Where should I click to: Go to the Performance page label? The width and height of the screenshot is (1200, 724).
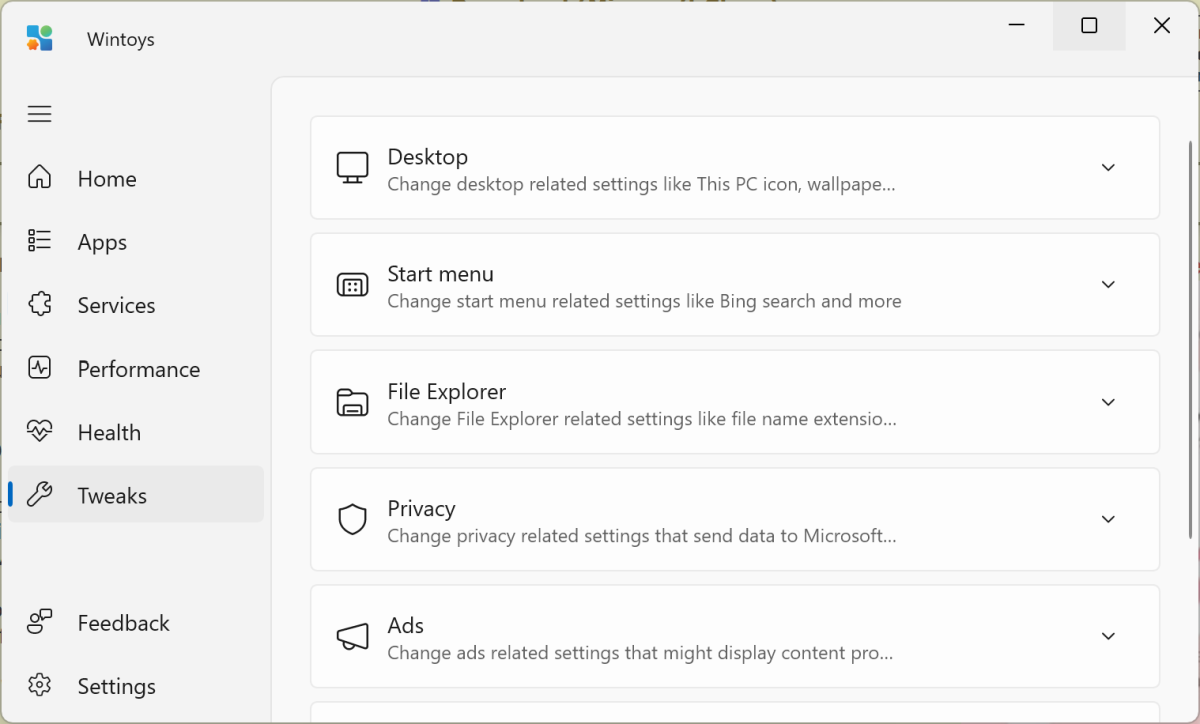pyautogui.click(x=139, y=369)
